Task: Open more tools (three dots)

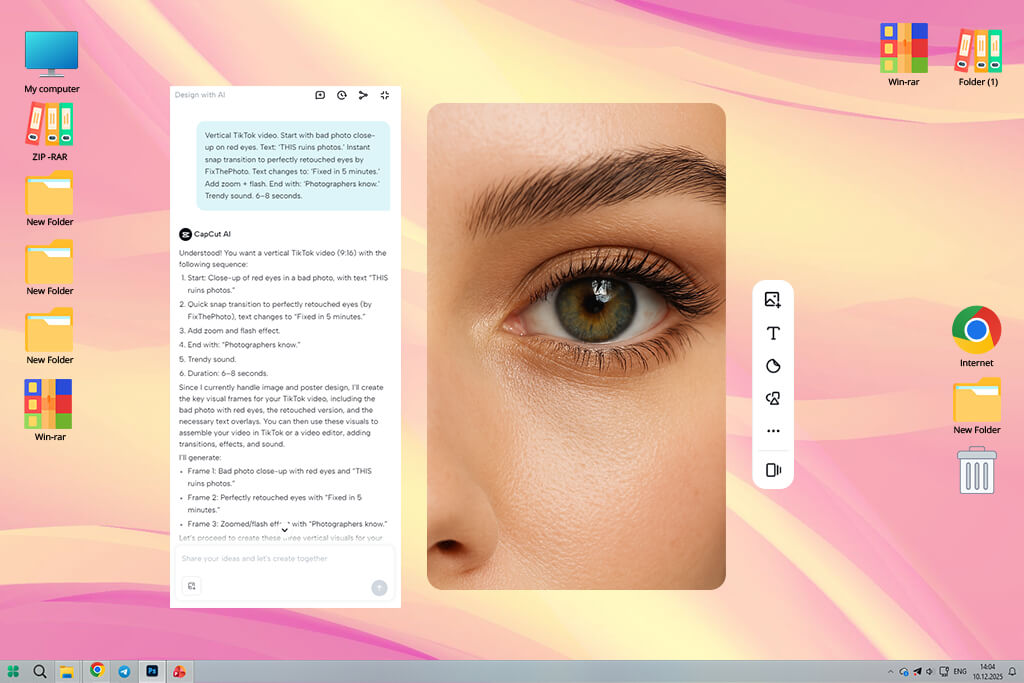Action: 773,431
